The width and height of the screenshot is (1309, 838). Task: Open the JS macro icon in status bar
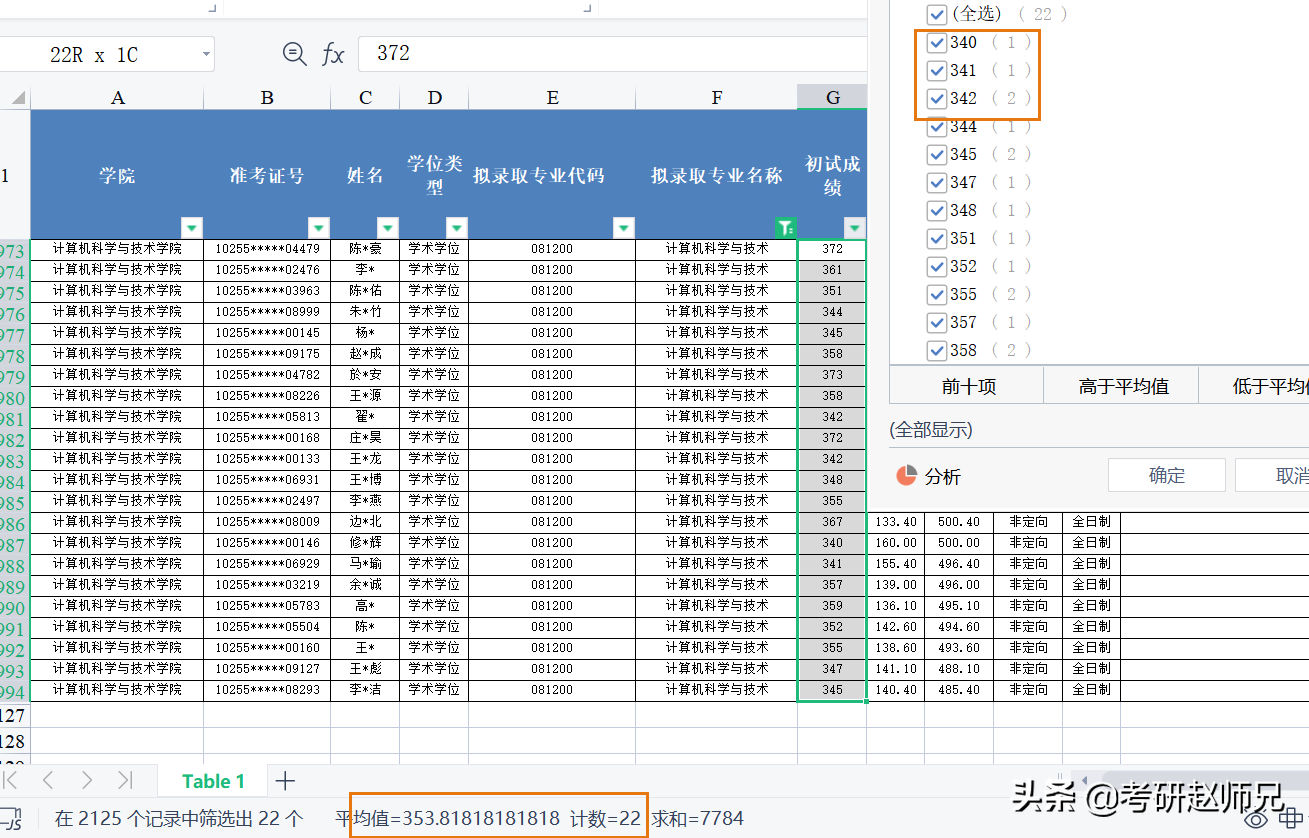click(12, 817)
